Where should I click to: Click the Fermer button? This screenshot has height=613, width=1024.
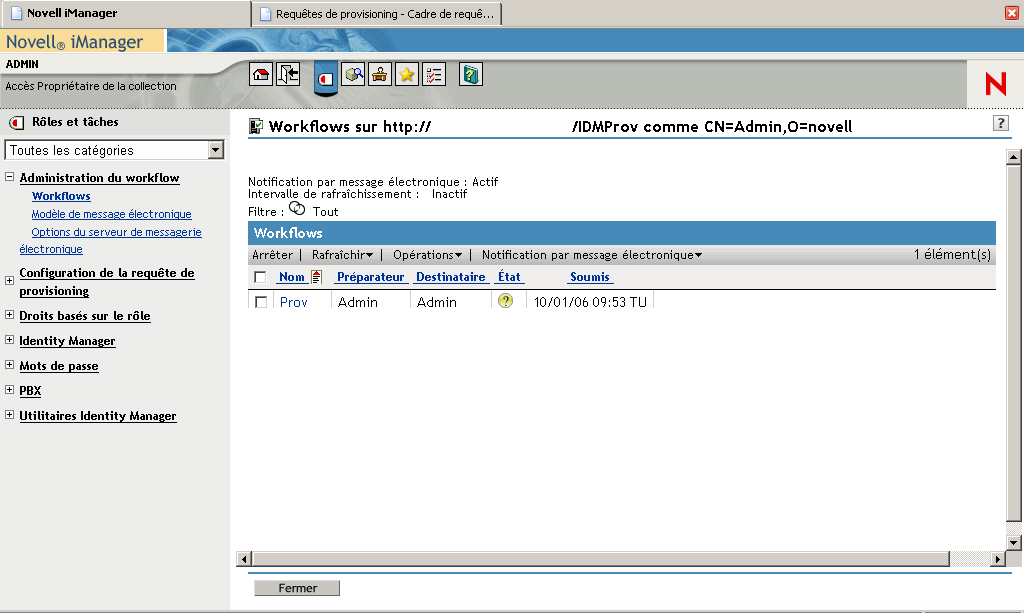coord(297,588)
